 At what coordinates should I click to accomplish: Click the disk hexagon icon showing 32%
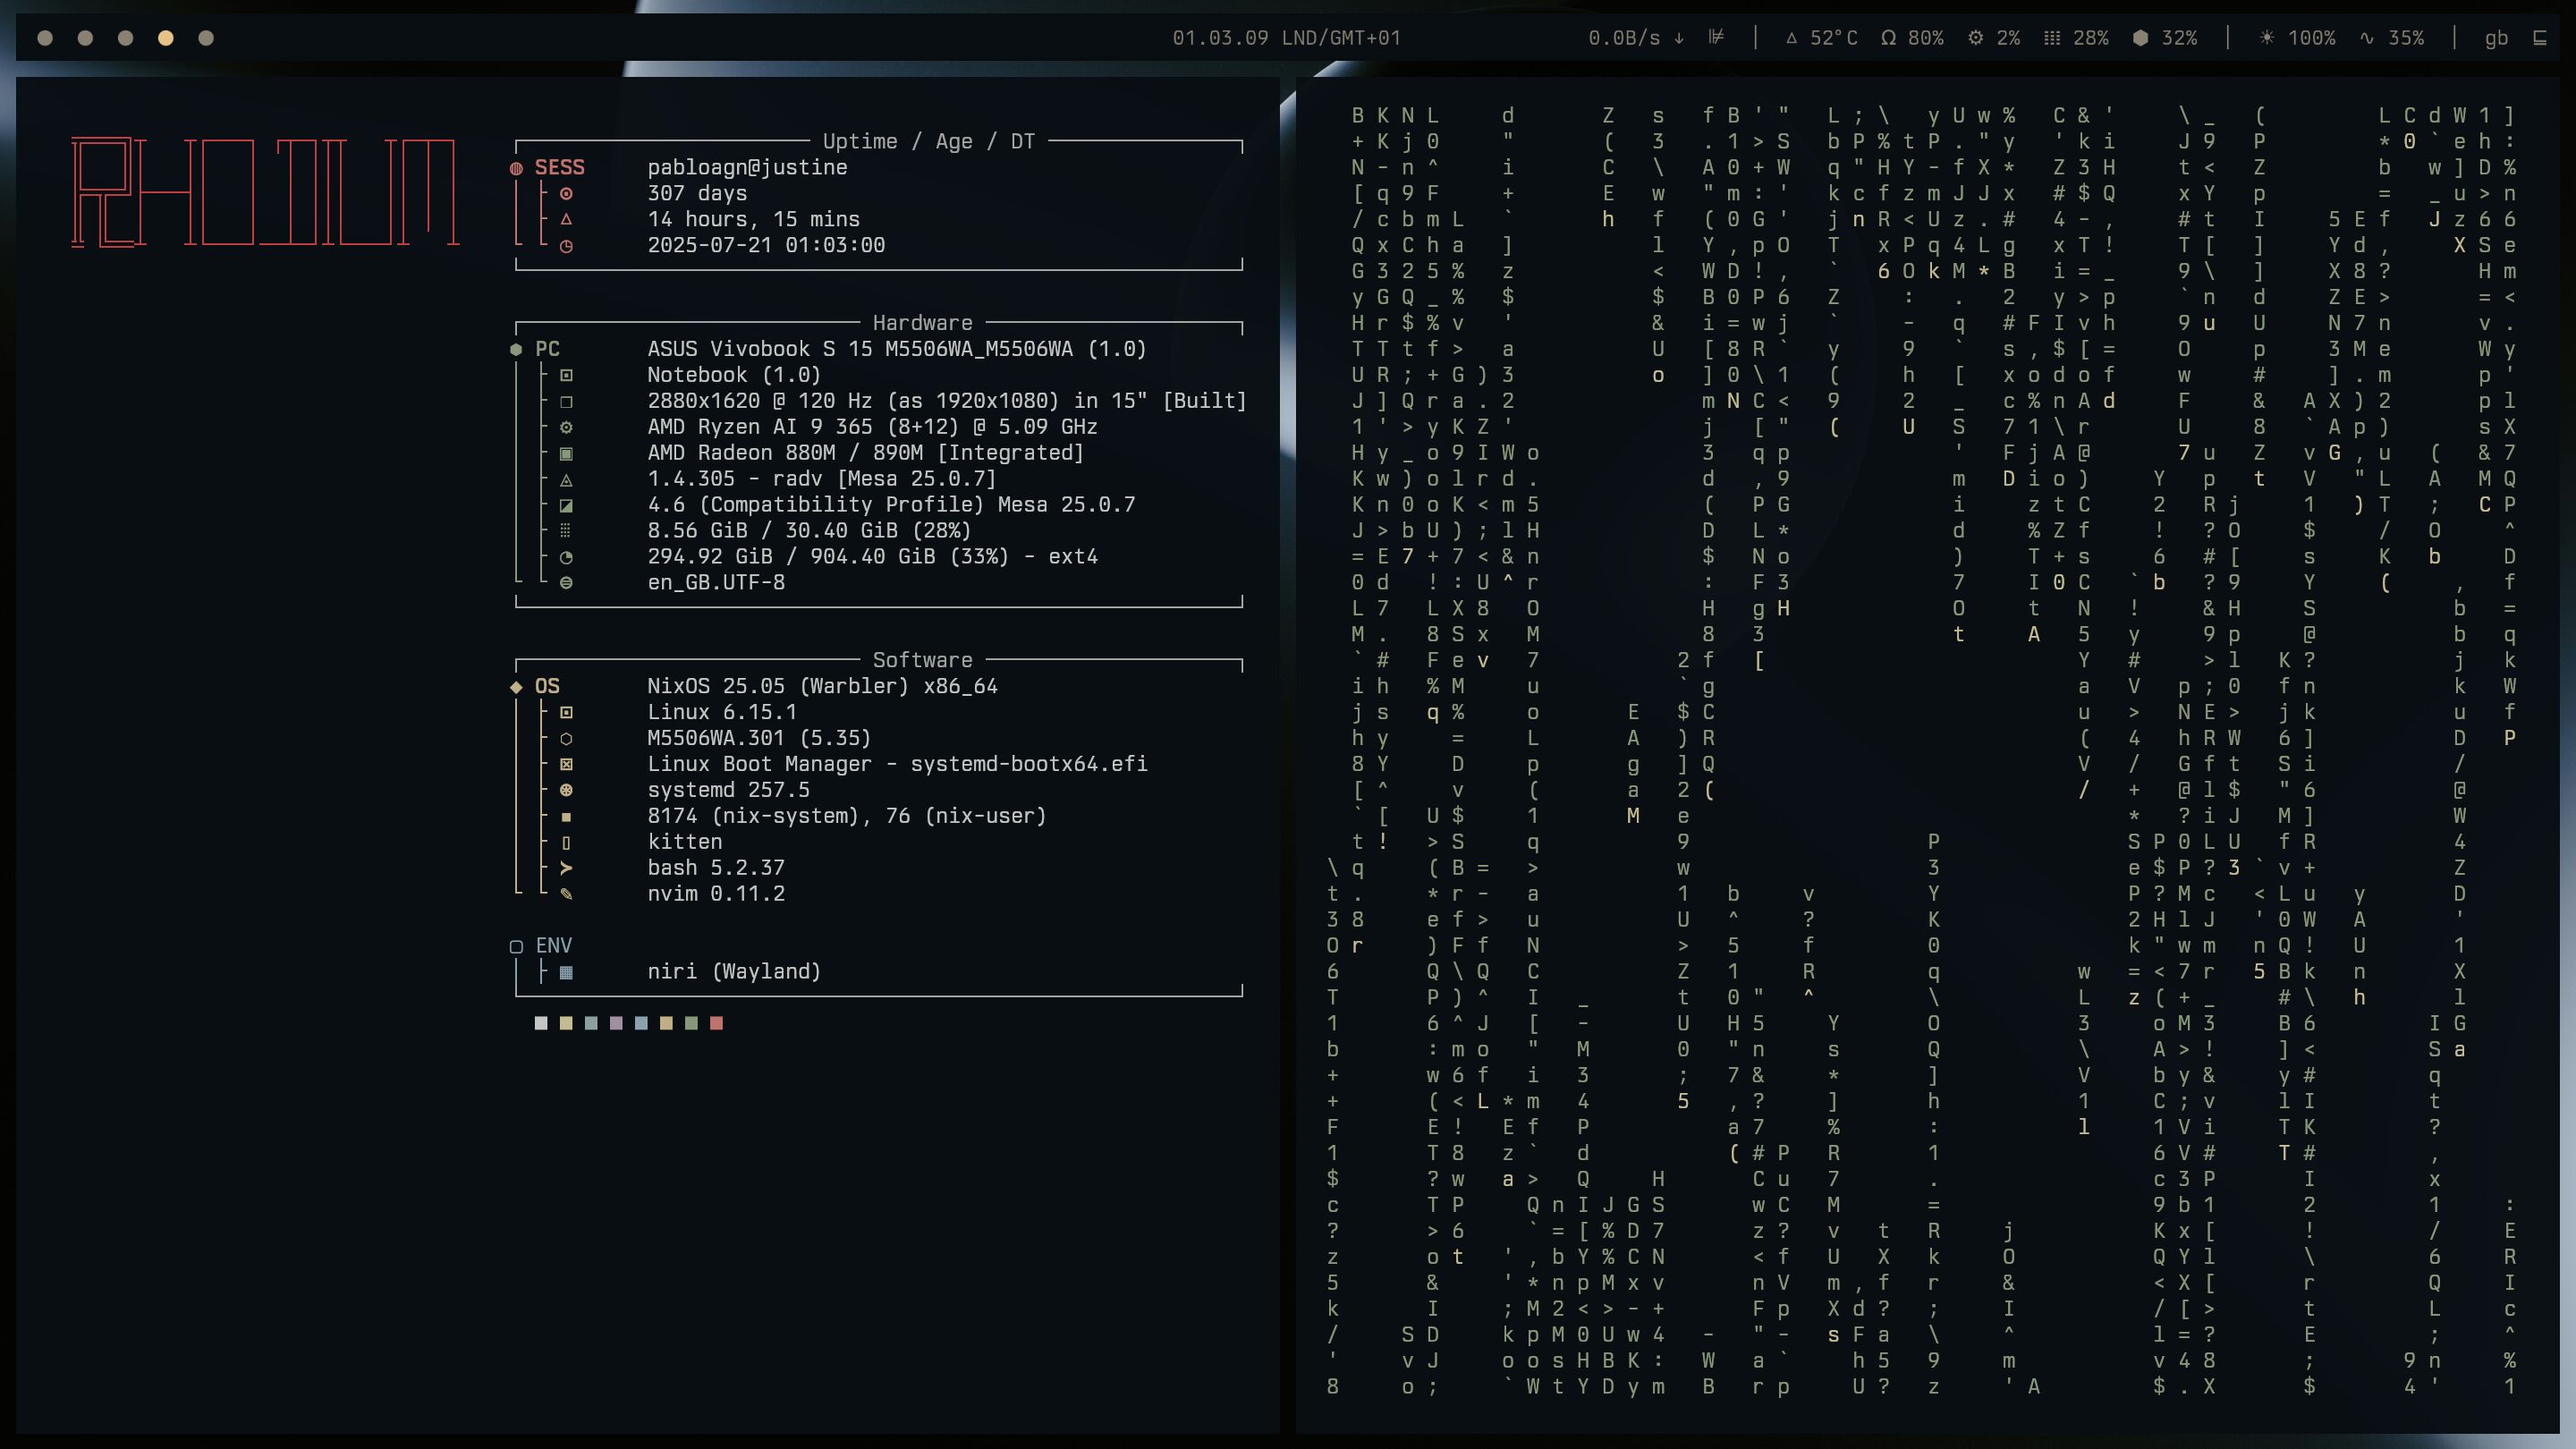coord(2140,38)
